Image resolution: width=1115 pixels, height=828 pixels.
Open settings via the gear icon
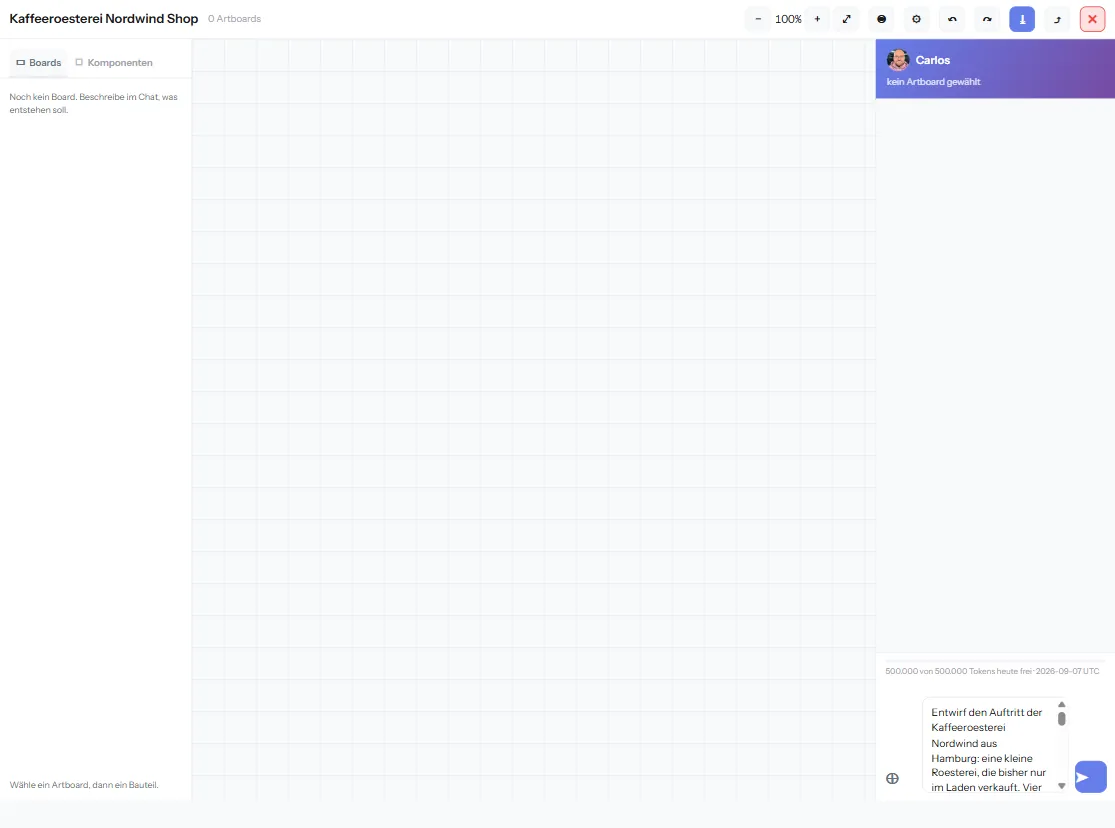click(917, 19)
